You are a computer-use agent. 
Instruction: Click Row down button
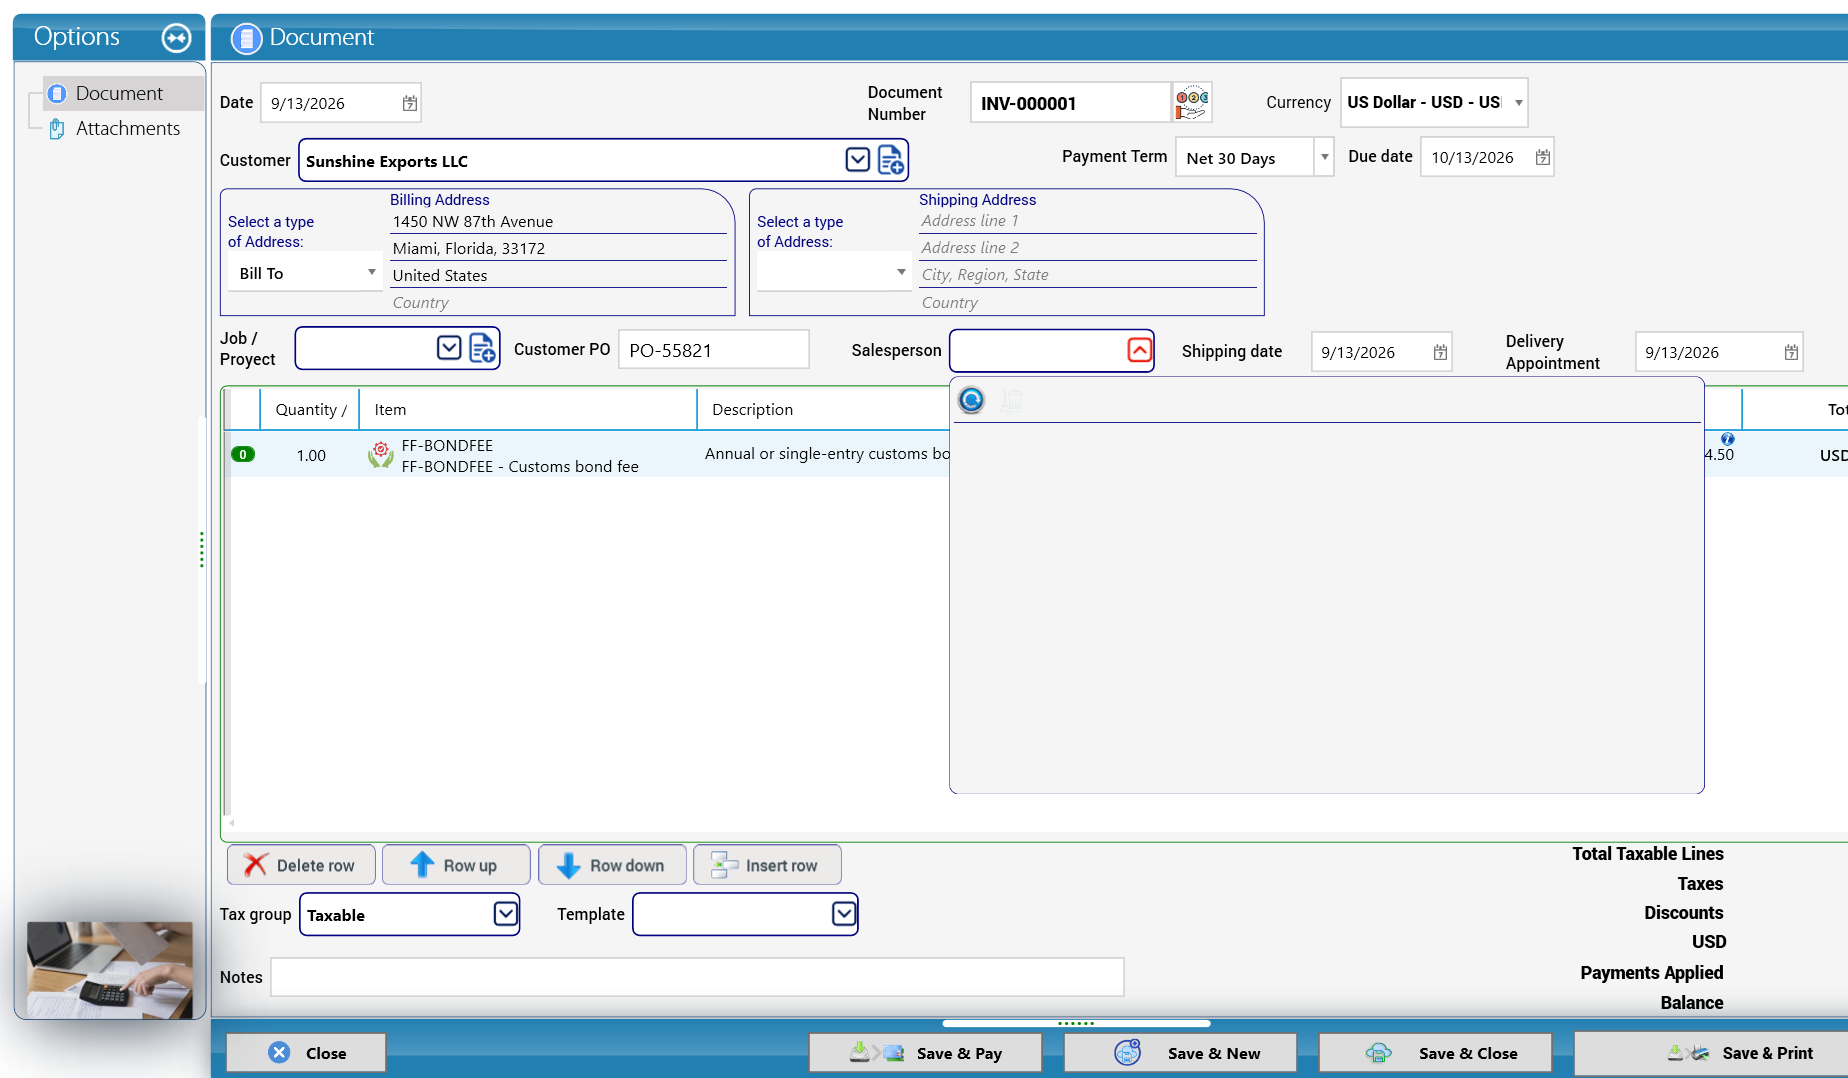coord(612,865)
